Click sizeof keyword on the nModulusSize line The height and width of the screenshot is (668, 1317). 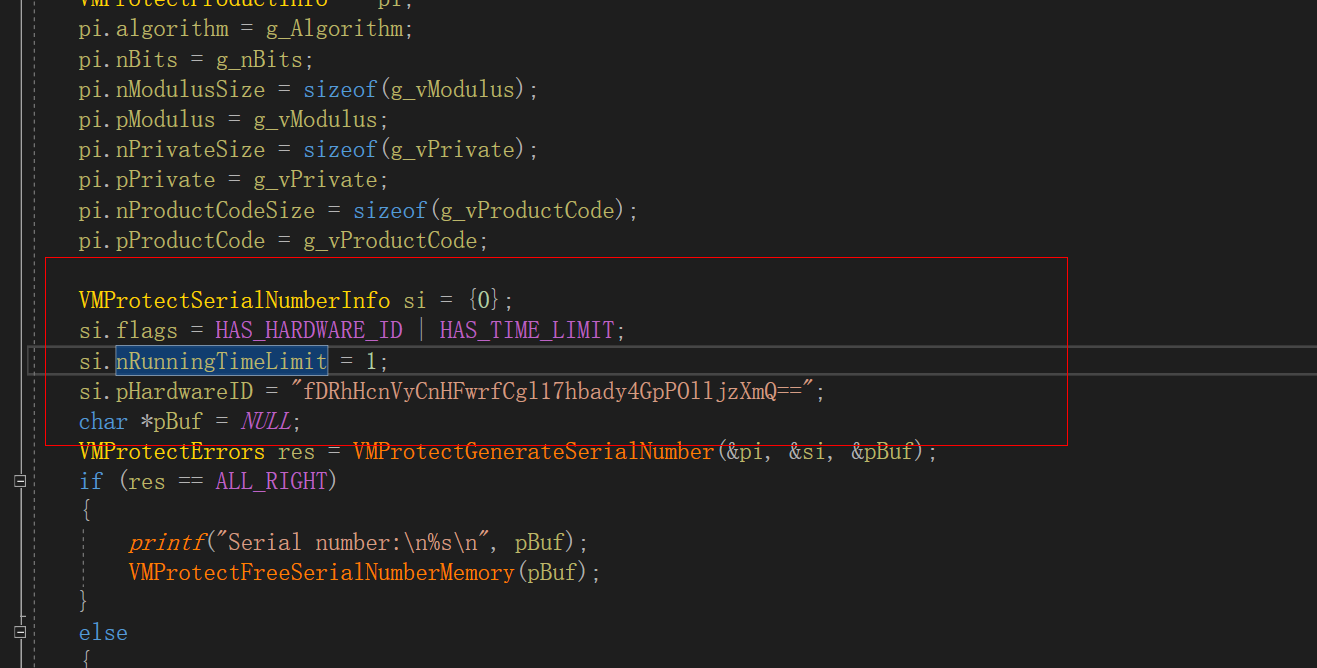[339, 89]
